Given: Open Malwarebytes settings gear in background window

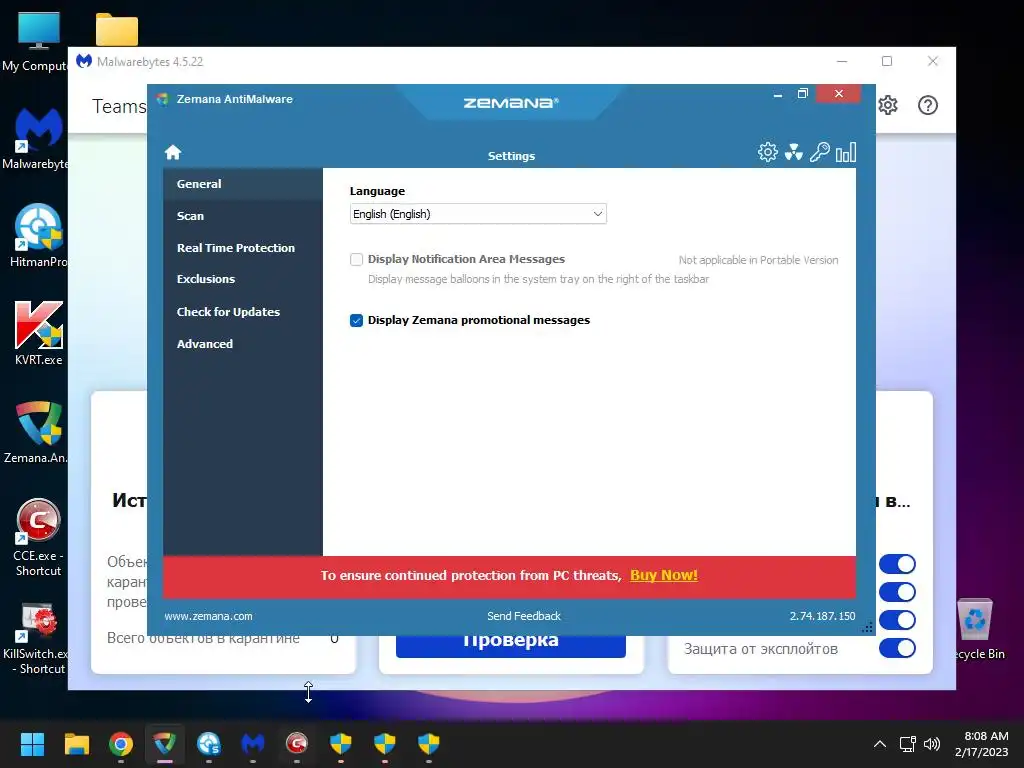Looking at the screenshot, I should (888, 105).
